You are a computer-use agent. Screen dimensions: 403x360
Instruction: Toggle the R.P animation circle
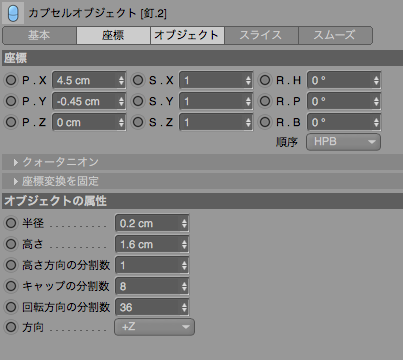point(265,101)
